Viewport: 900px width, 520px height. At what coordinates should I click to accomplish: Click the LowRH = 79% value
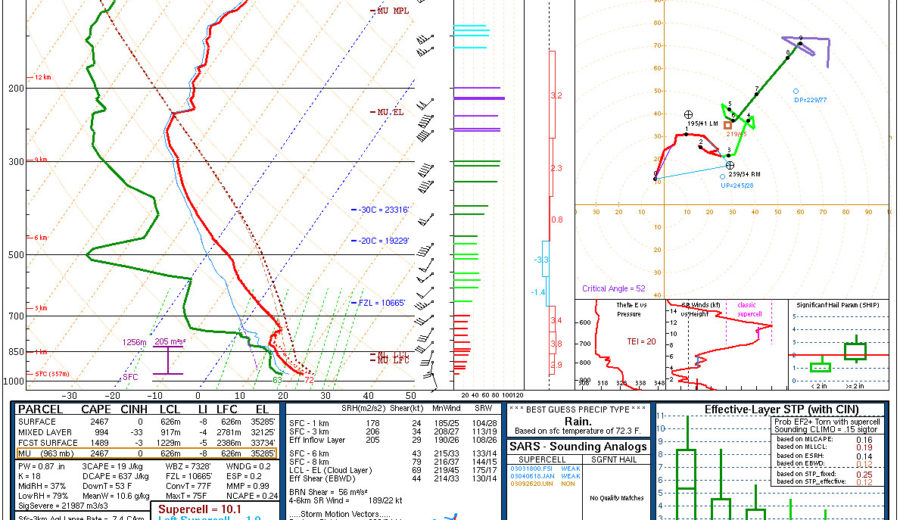[43, 496]
